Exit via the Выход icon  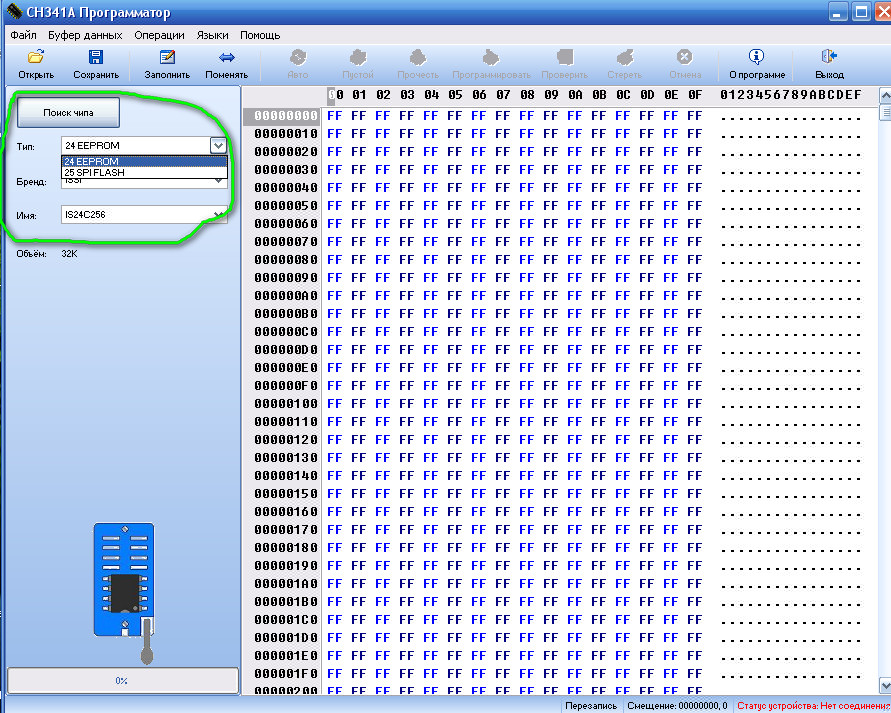click(829, 56)
